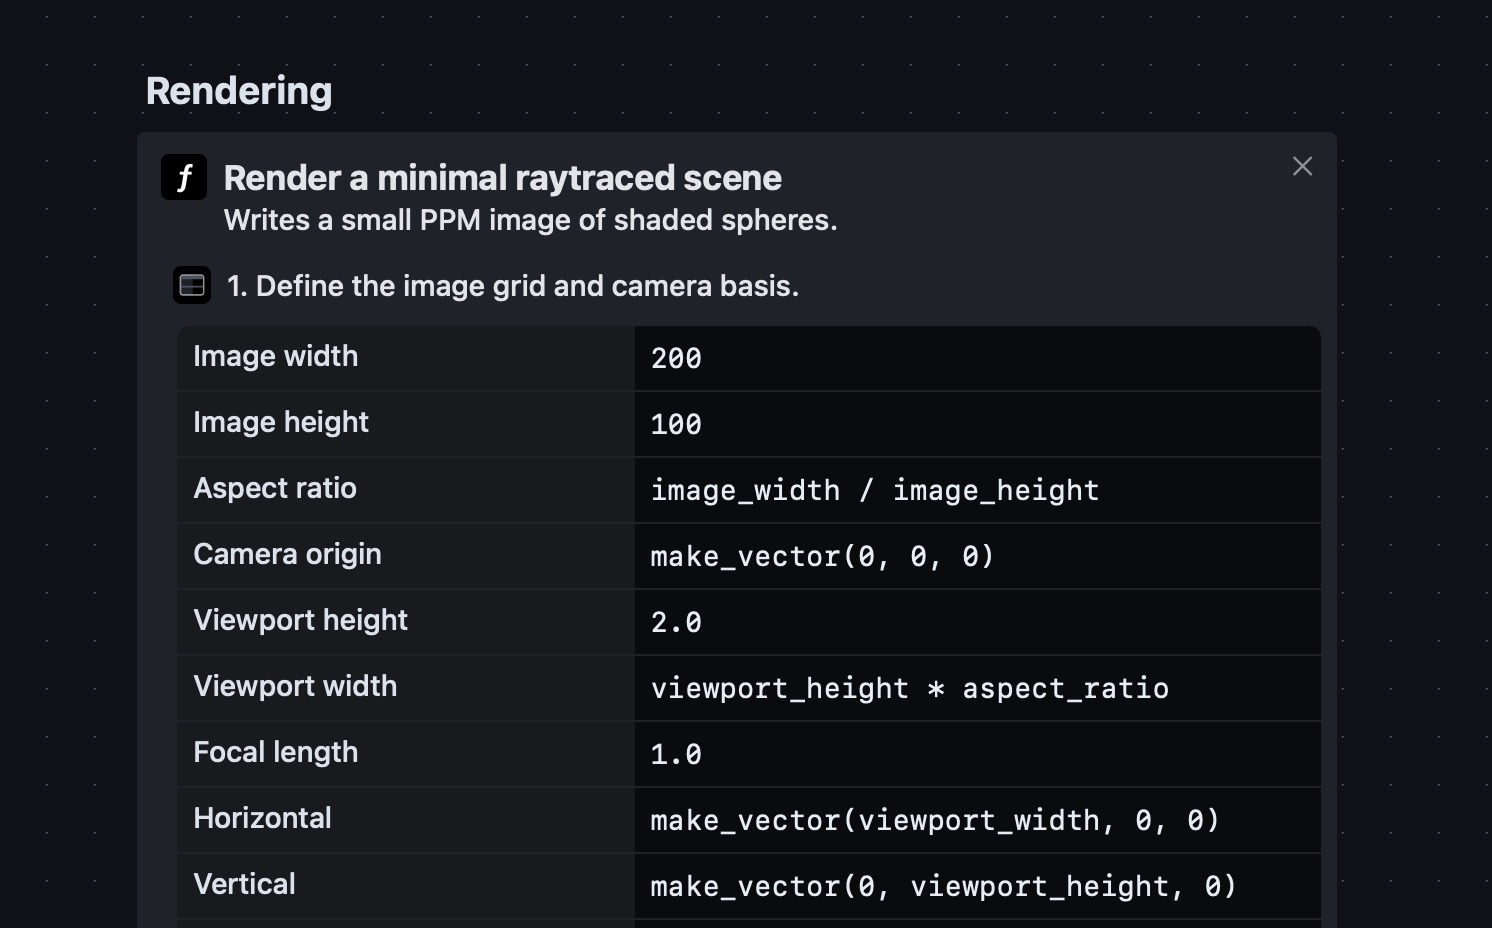Click the Vertical vector expression cell
The height and width of the screenshot is (928, 1492).
(943, 886)
